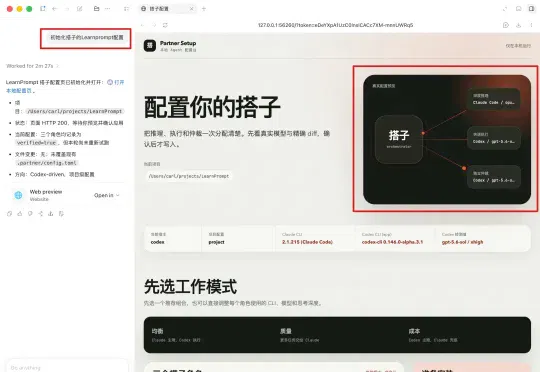Expand the Worked for 2m 27s details
Viewport: 540px width, 372px height.
click(x=33, y=66)
